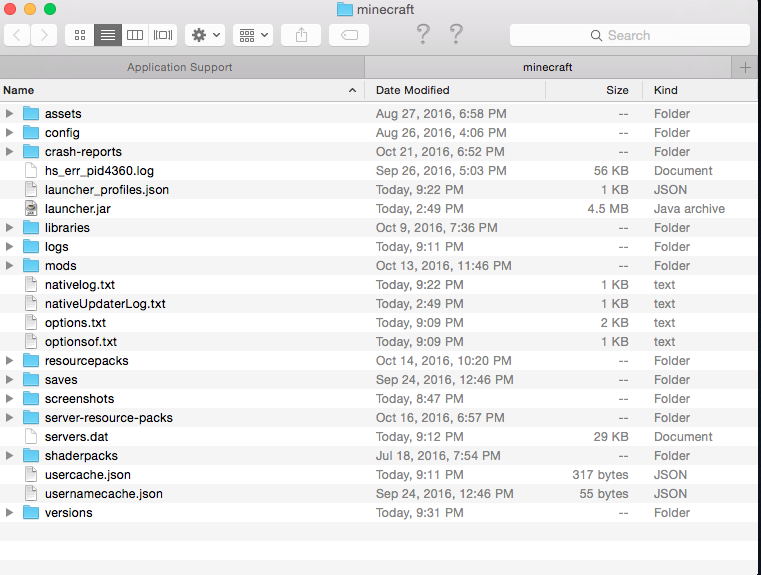Click the yellow minimize window button

click(30, 9)
